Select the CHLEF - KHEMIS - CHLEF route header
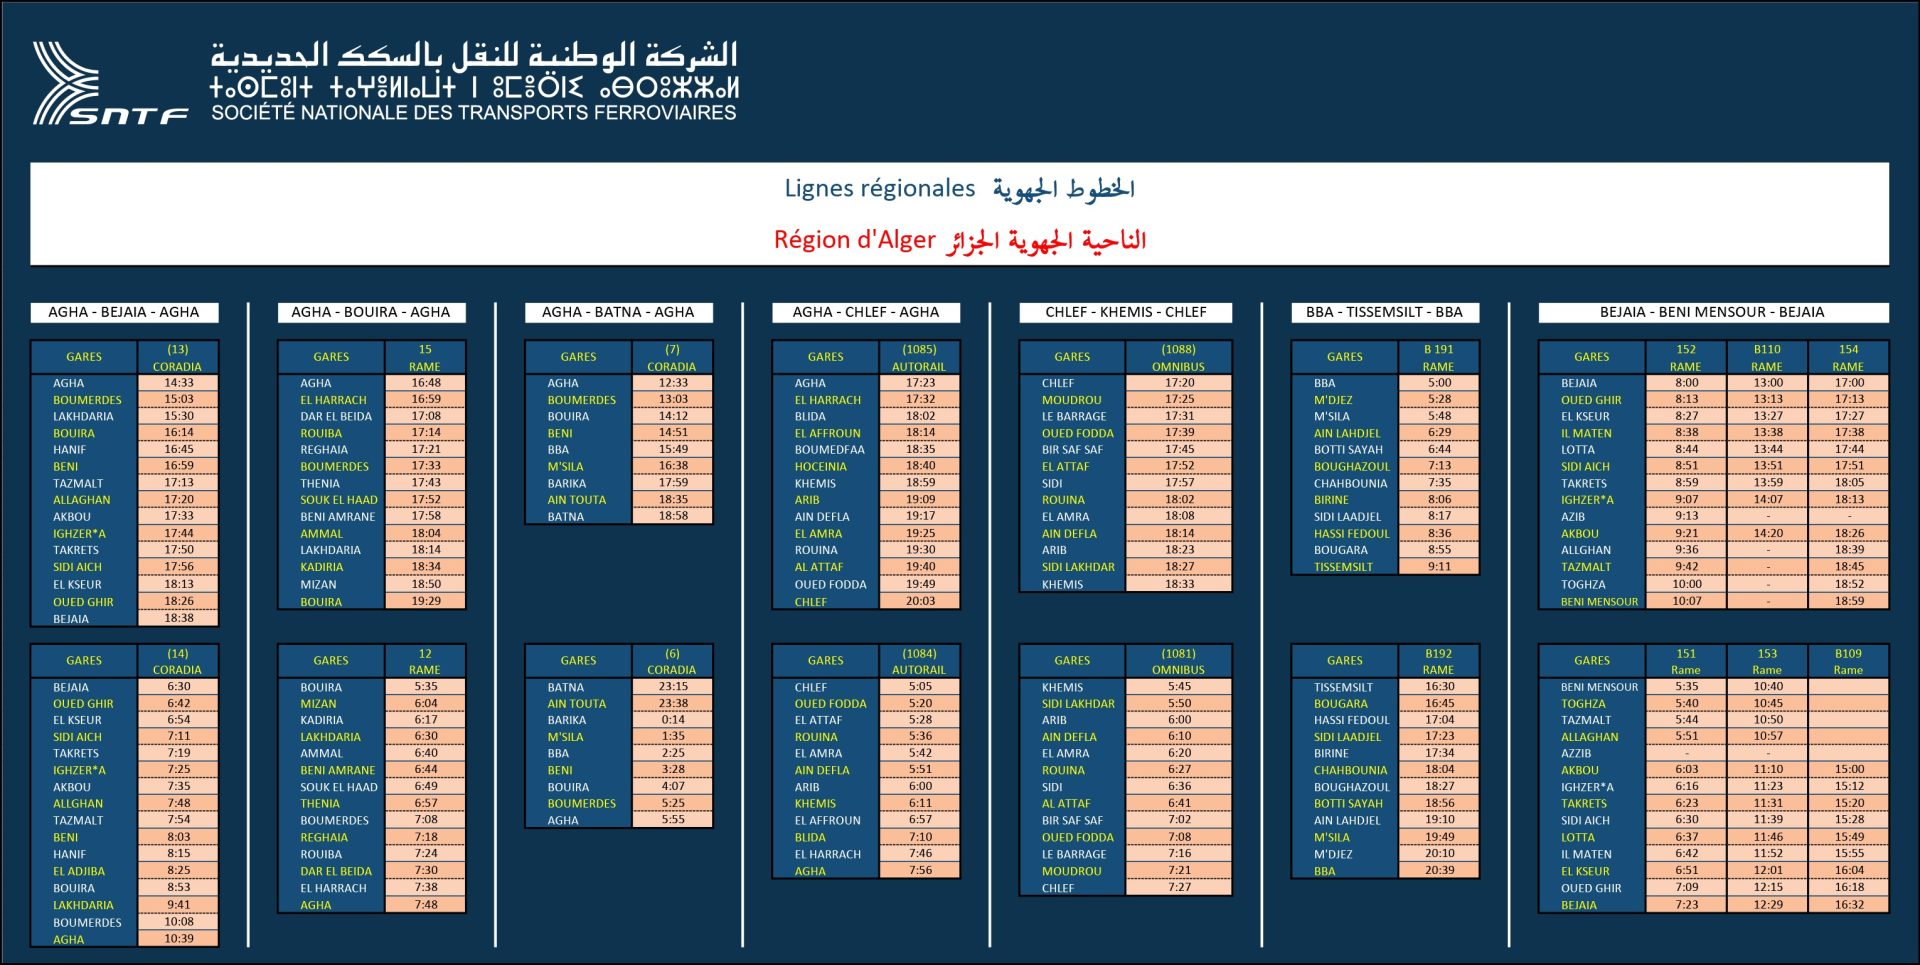1920x965 pixels. [1126, 312]
